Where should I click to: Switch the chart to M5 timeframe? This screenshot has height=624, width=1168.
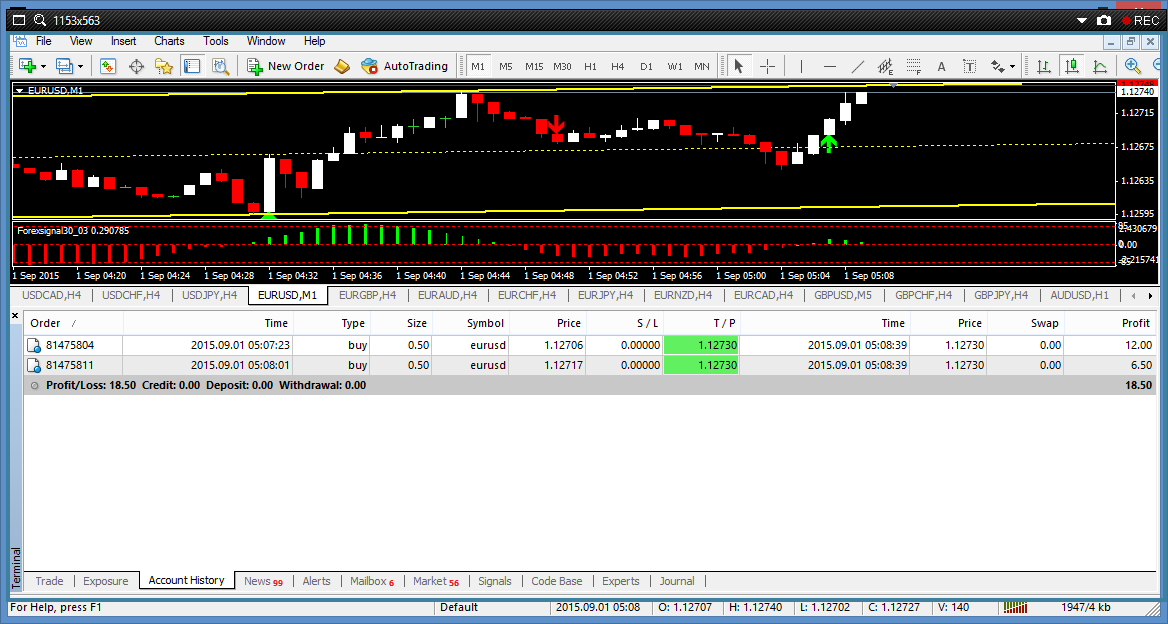(506, 66)
